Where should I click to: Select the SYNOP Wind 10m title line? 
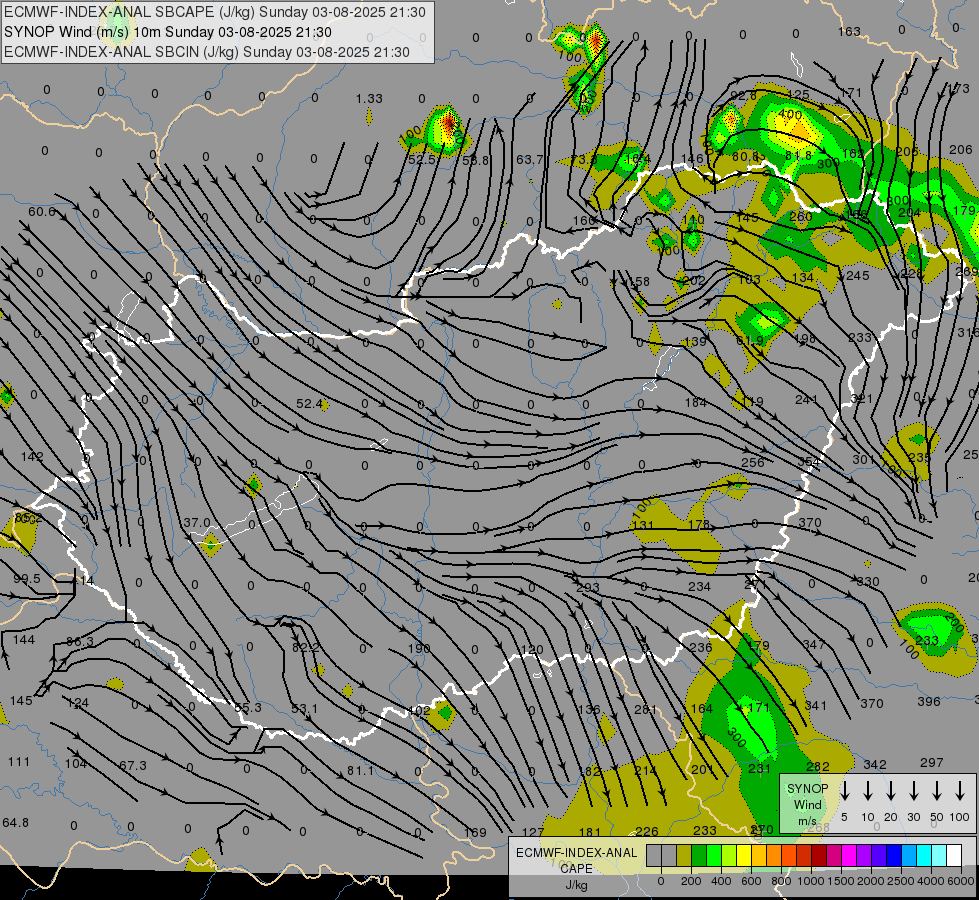click(167, 32)
